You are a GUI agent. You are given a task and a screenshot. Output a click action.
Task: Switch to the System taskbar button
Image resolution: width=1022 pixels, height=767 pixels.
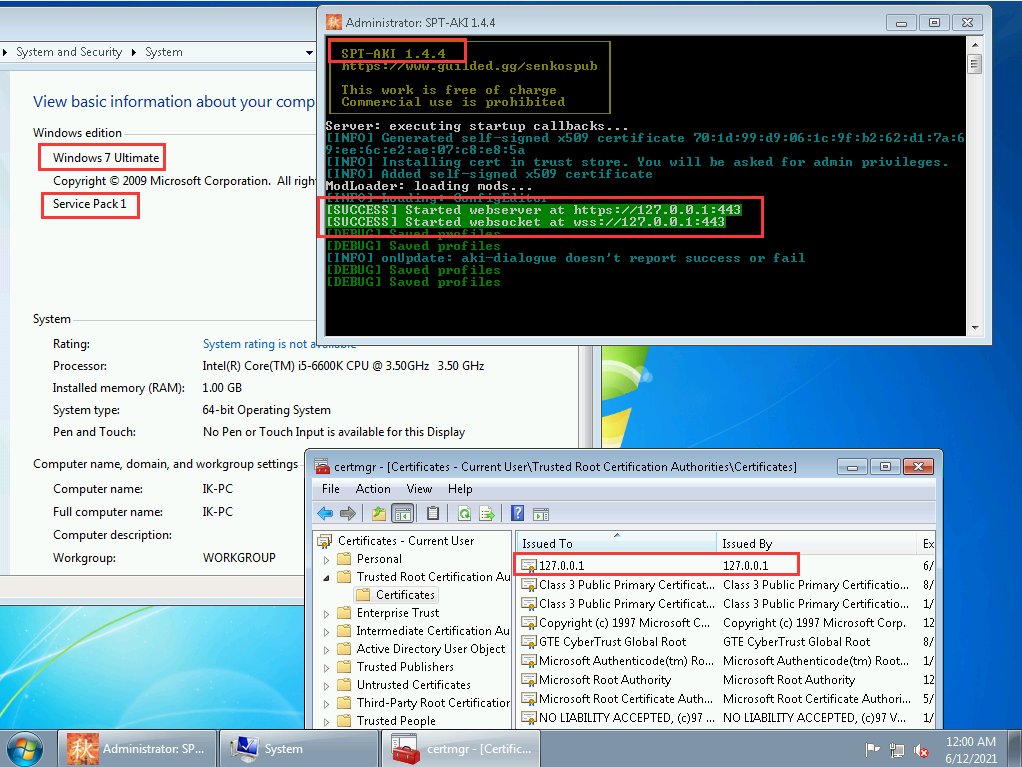coord(299,749)
